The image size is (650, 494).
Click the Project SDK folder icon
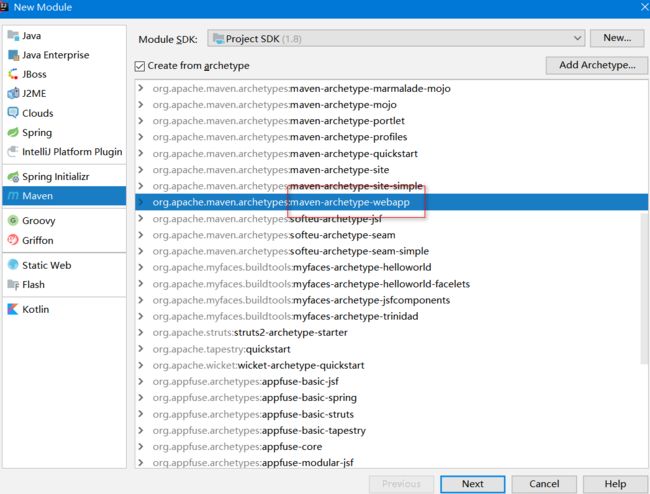tap(218, 39)
